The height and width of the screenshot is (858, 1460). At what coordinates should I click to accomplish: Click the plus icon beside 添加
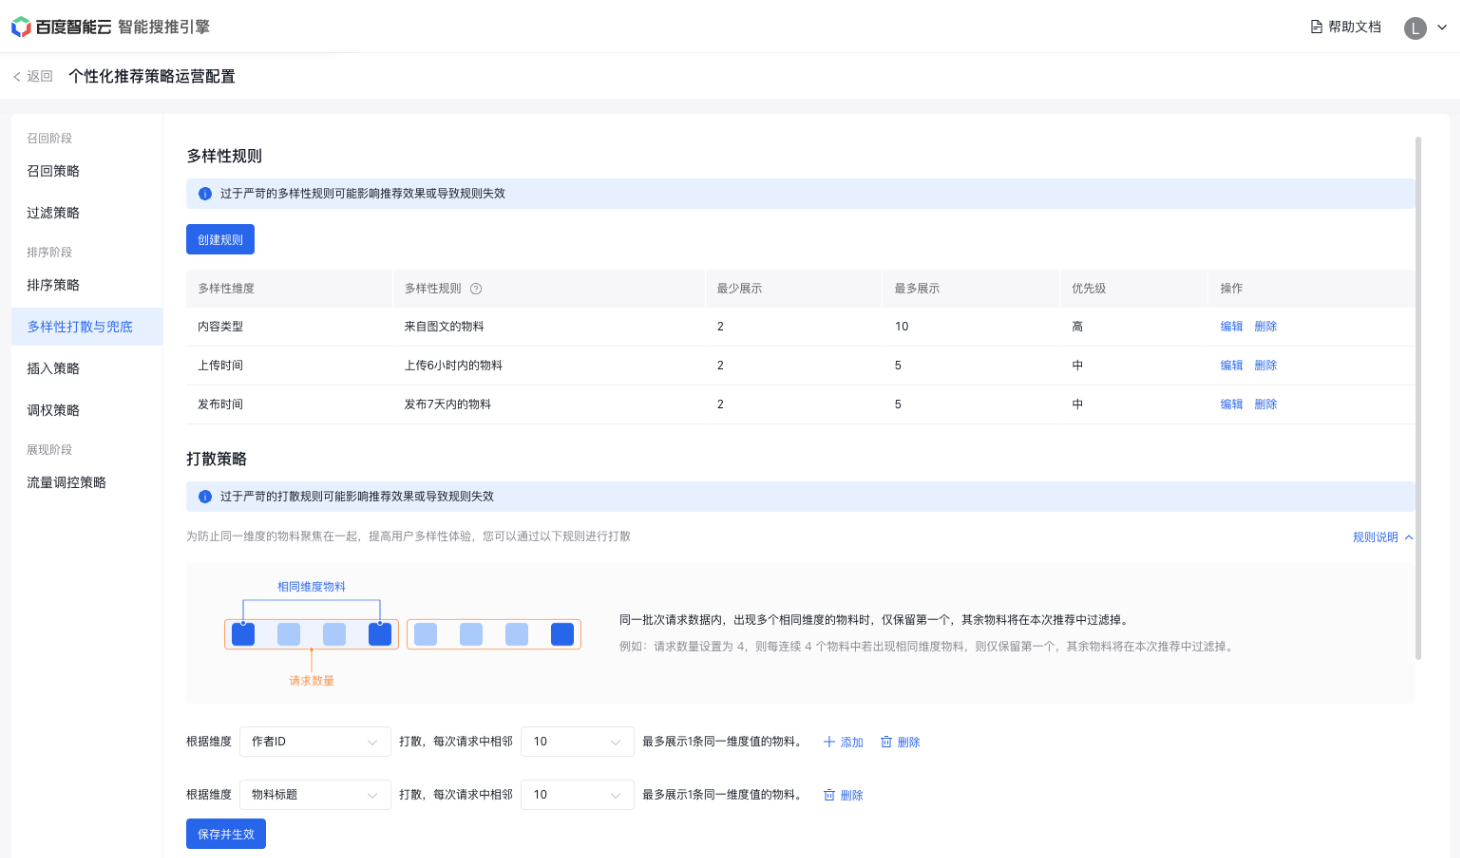coord(829,742)
